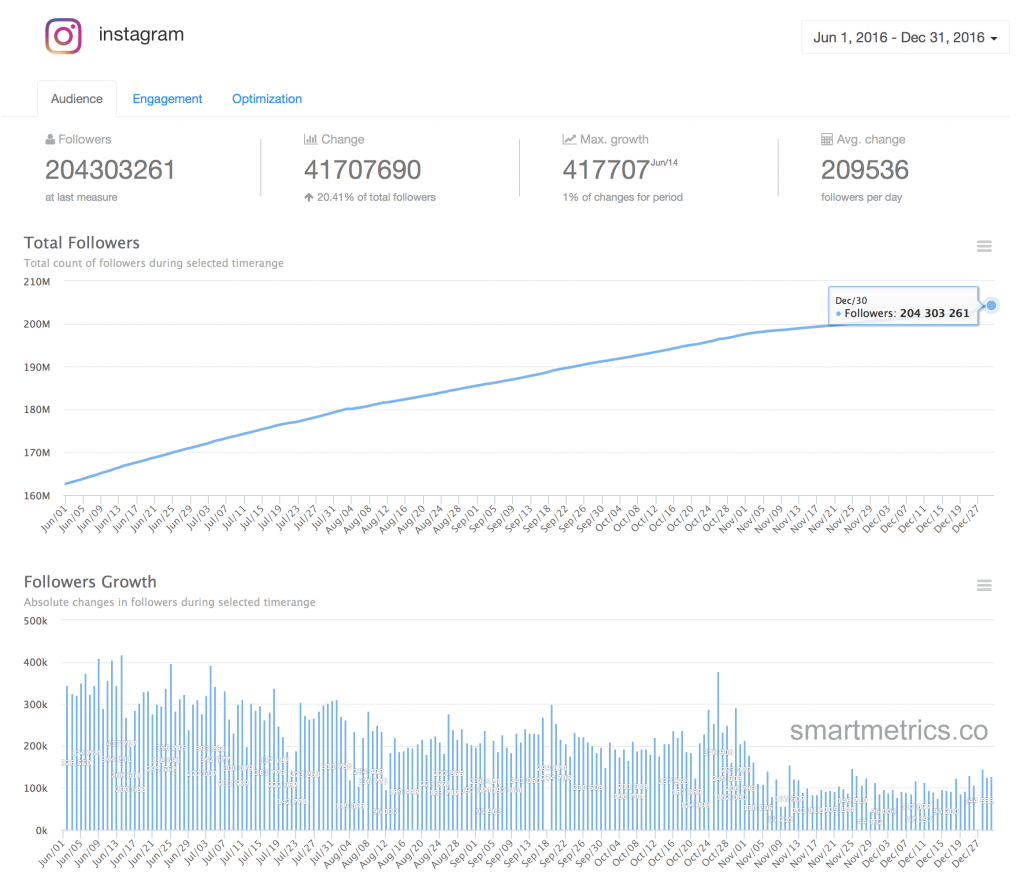Screen dimensions: 1024x879
Task: Click the 204303261 followers count
Action: (110, 170)
